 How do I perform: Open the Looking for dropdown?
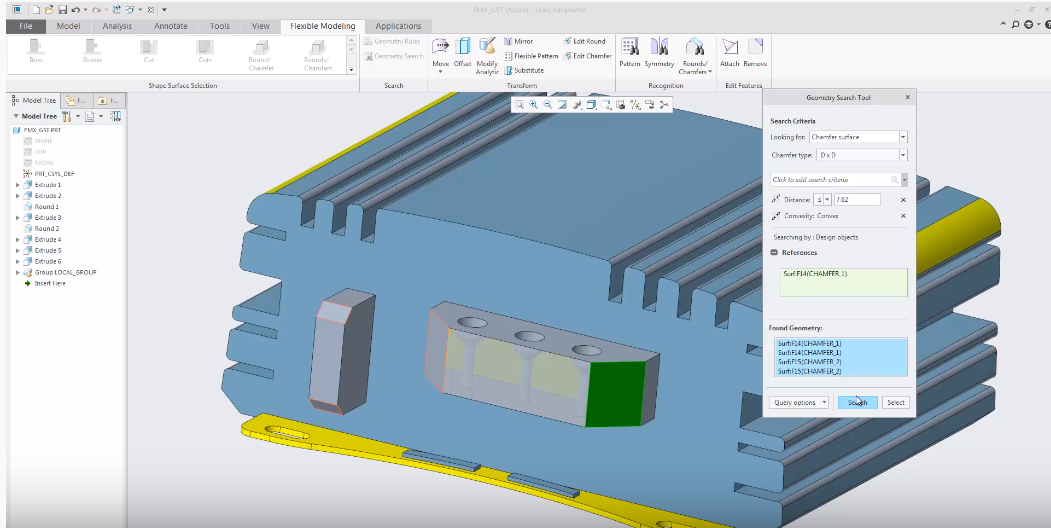(x=858, y=137)
